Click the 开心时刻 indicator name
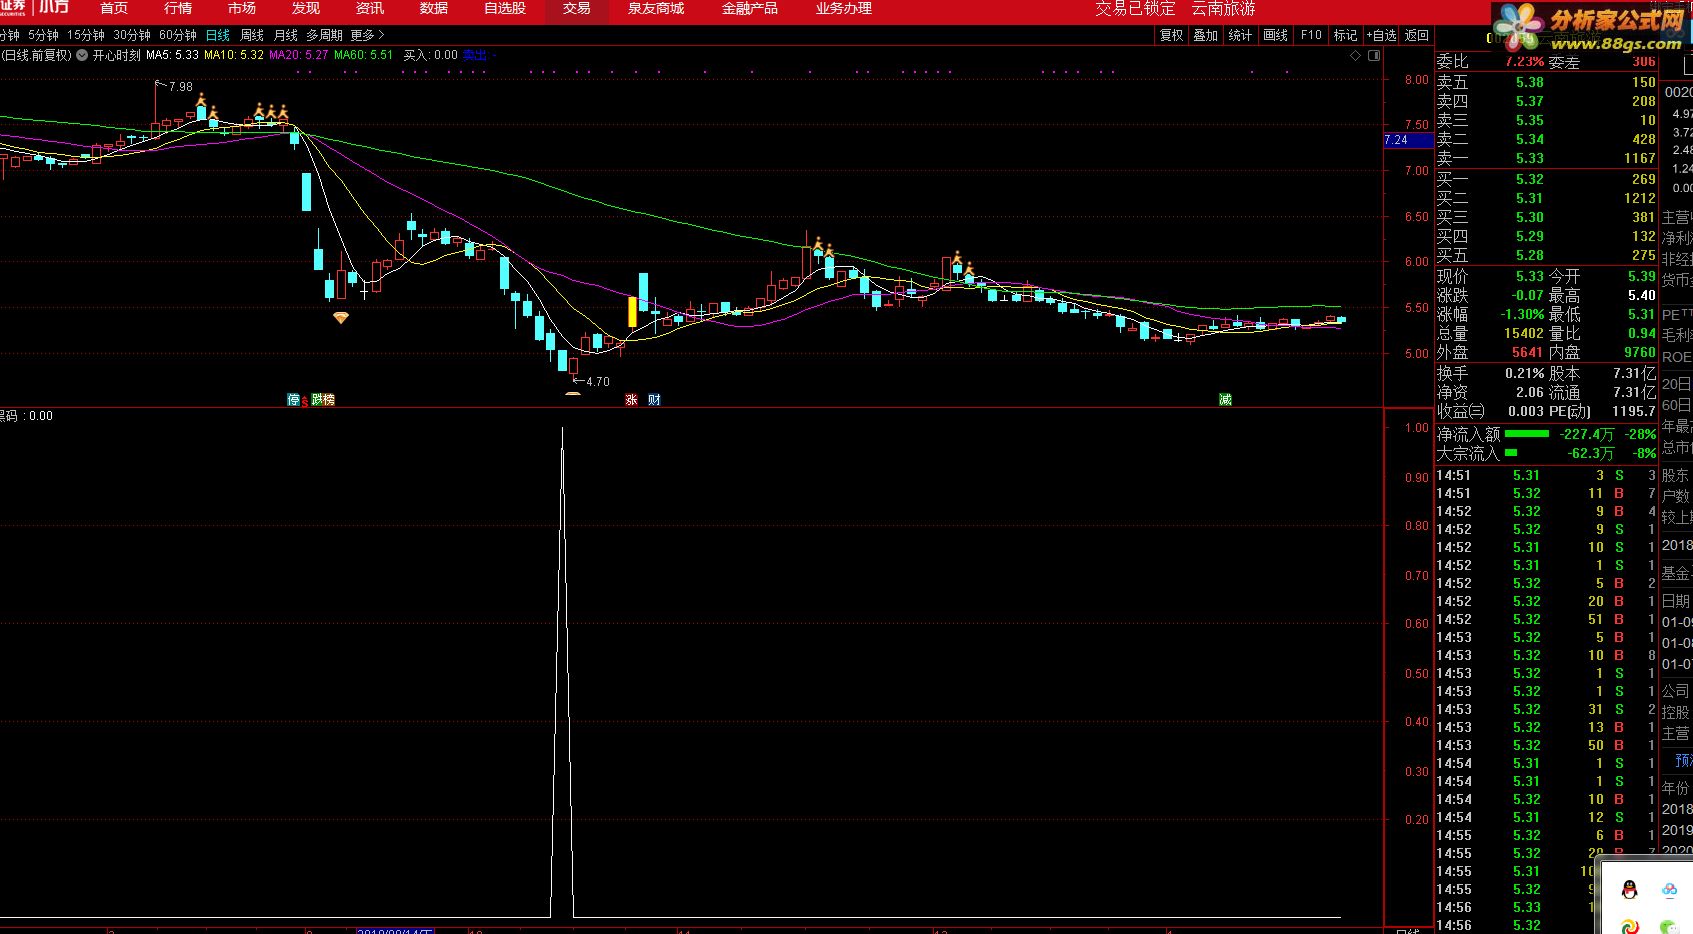This screenshot has height=934, width=1693. pyautogui.click(x=116, y=56)
